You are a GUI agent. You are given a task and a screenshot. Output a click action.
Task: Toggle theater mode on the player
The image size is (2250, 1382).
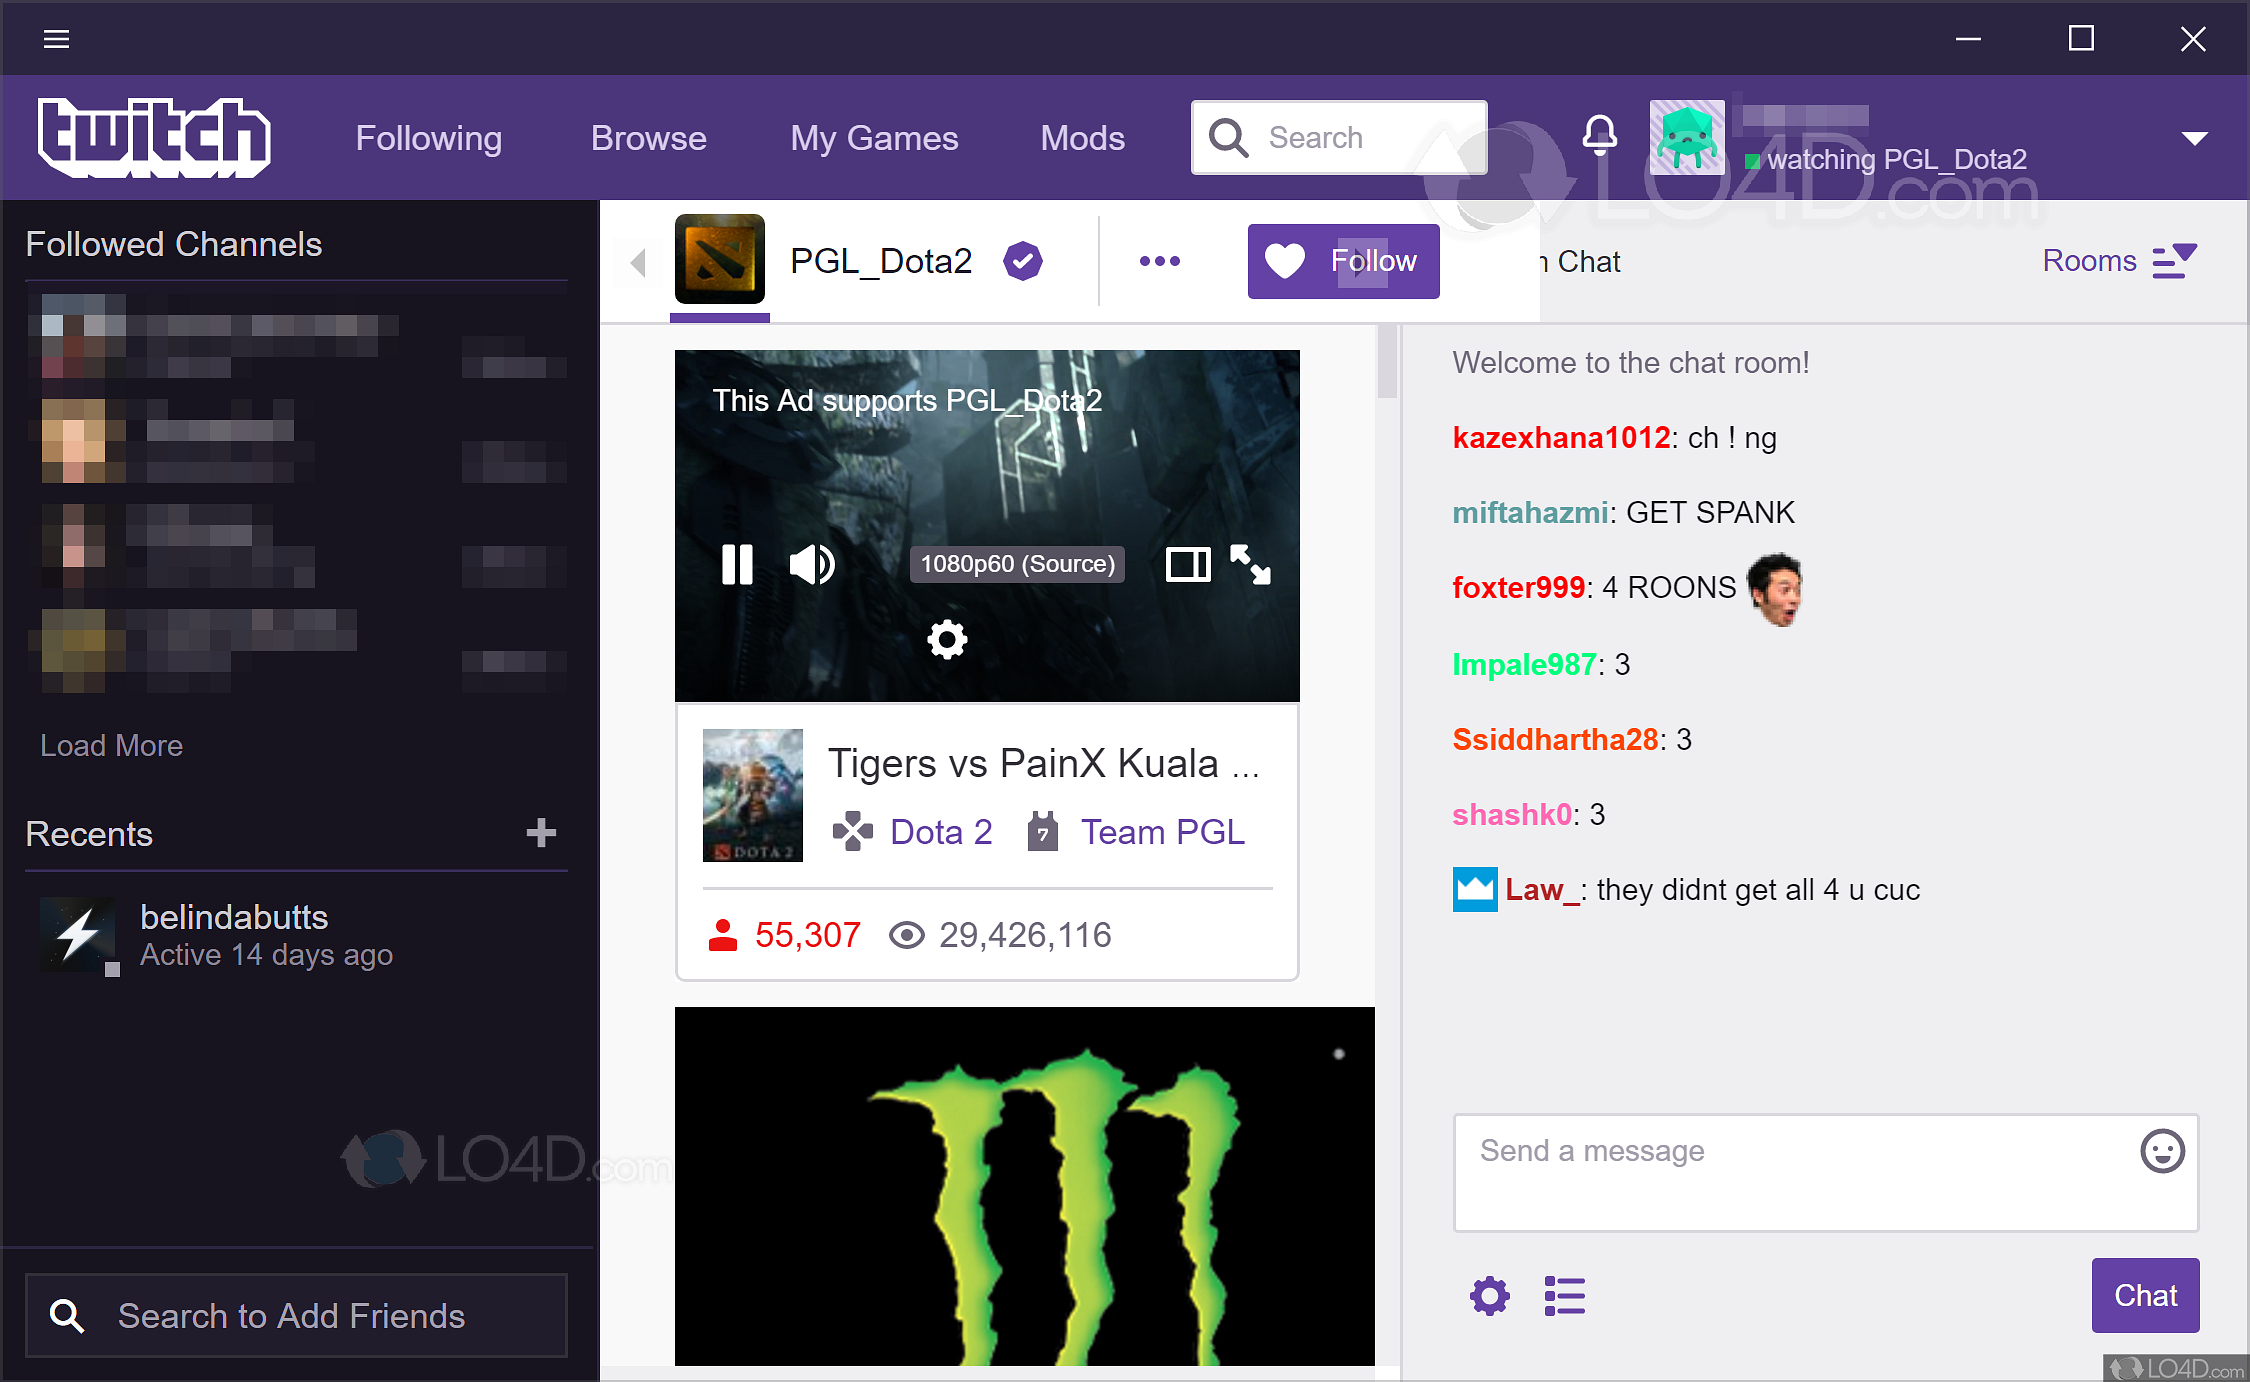[x=1188, y=564]
